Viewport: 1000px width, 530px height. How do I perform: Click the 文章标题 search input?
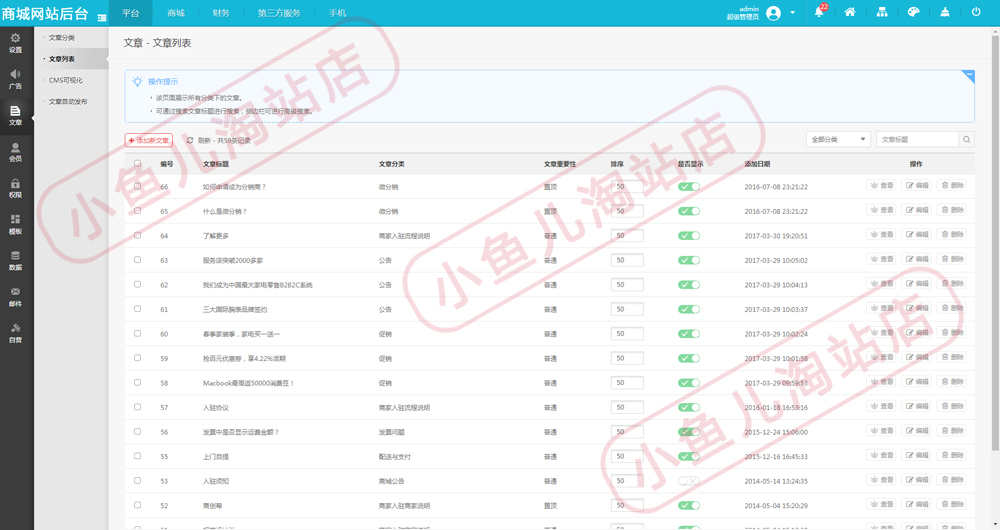[x=917, y=139]
